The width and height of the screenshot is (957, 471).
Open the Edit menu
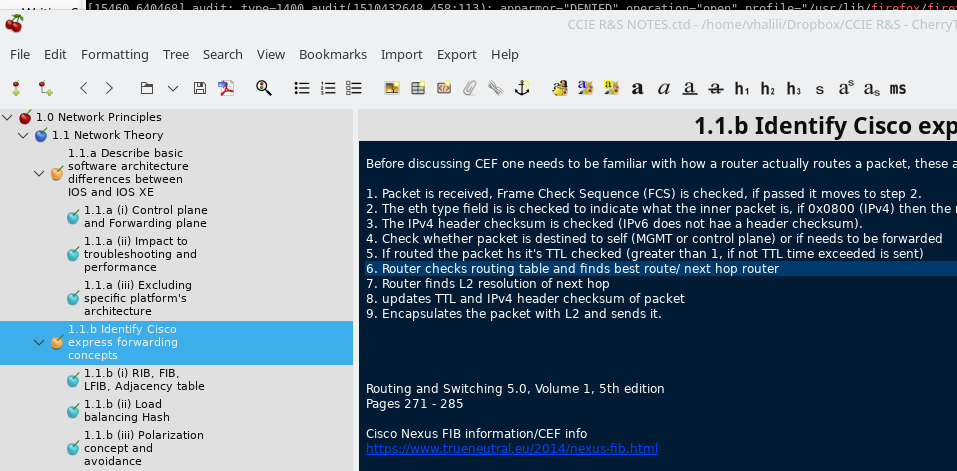(55, 54)
